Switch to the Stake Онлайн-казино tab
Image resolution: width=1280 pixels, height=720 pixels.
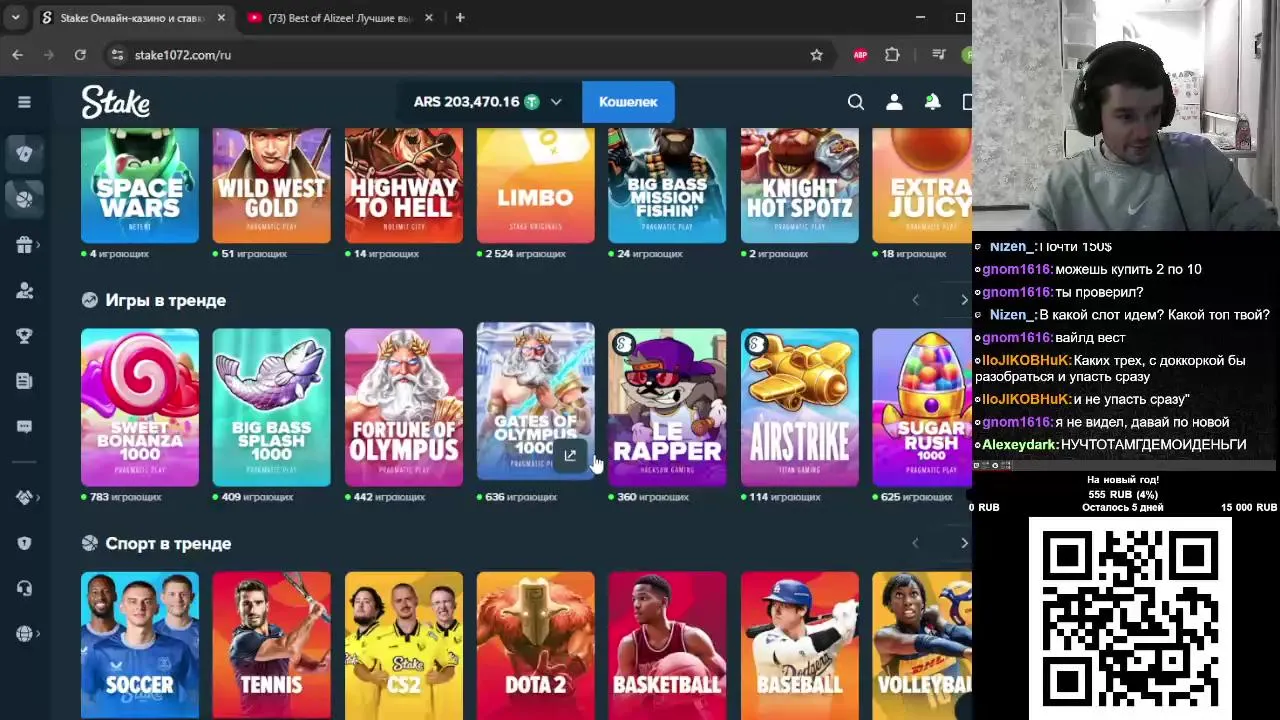coord(133,18)
